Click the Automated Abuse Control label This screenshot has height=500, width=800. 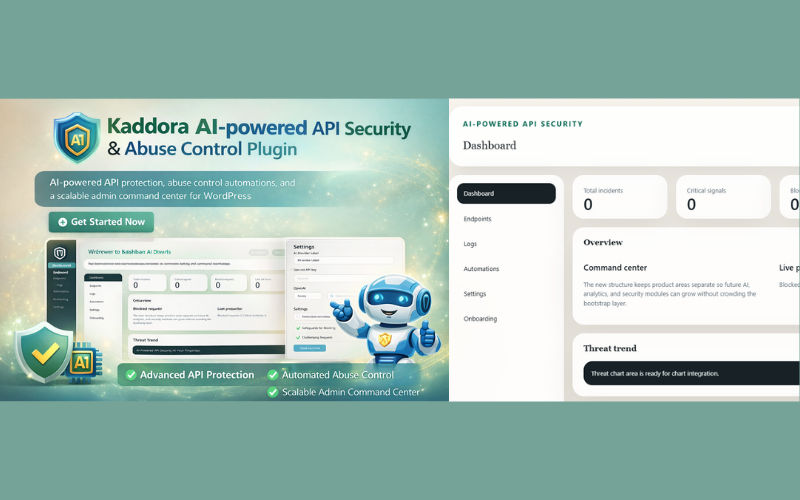[x=338, y=375]
